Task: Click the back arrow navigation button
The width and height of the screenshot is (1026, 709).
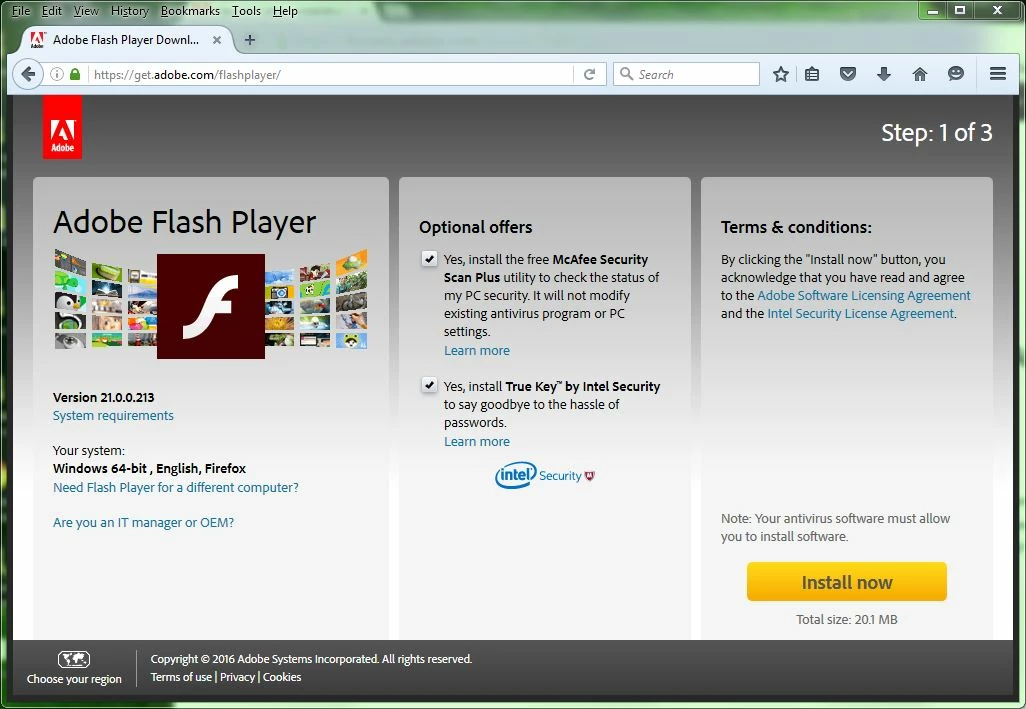Action: (x=27, y=74)
